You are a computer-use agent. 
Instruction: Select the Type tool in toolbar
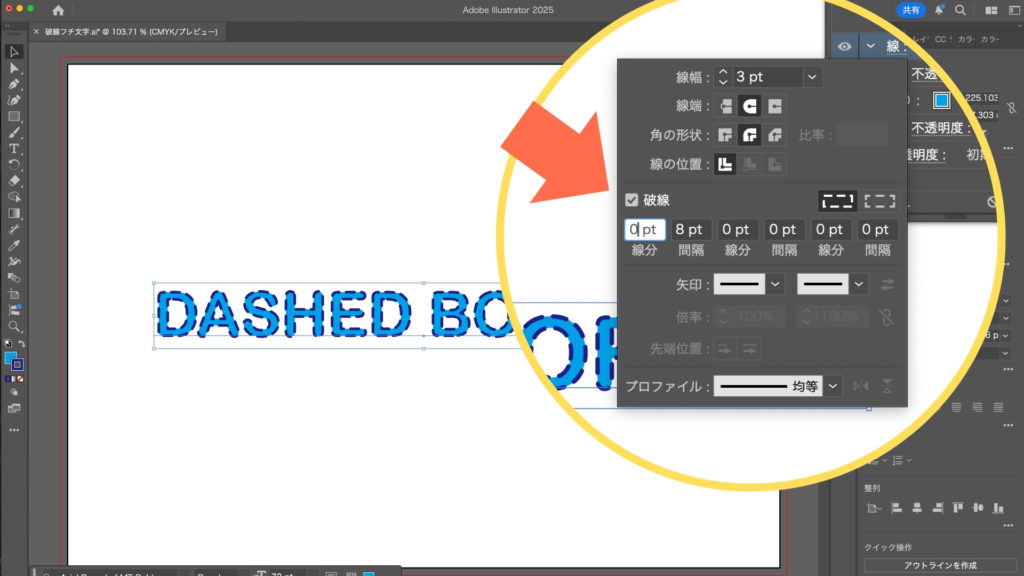point(14,149)
